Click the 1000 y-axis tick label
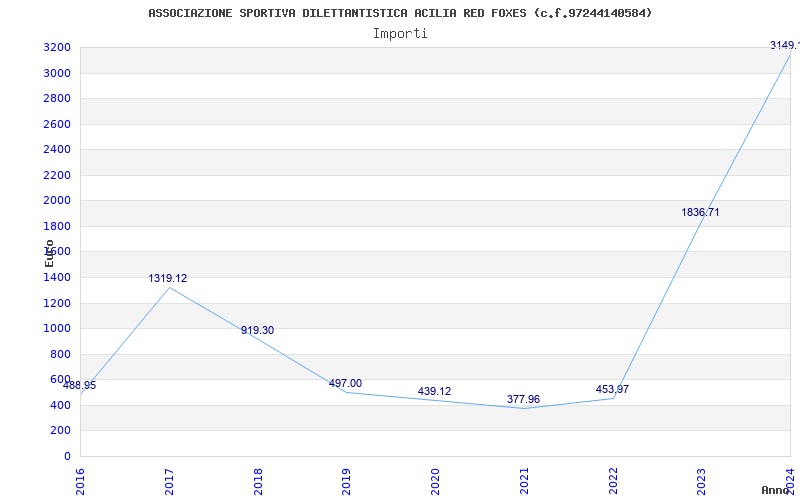Image resolution: width=800 pixels, height=500 pixels. tap(57, 329)
